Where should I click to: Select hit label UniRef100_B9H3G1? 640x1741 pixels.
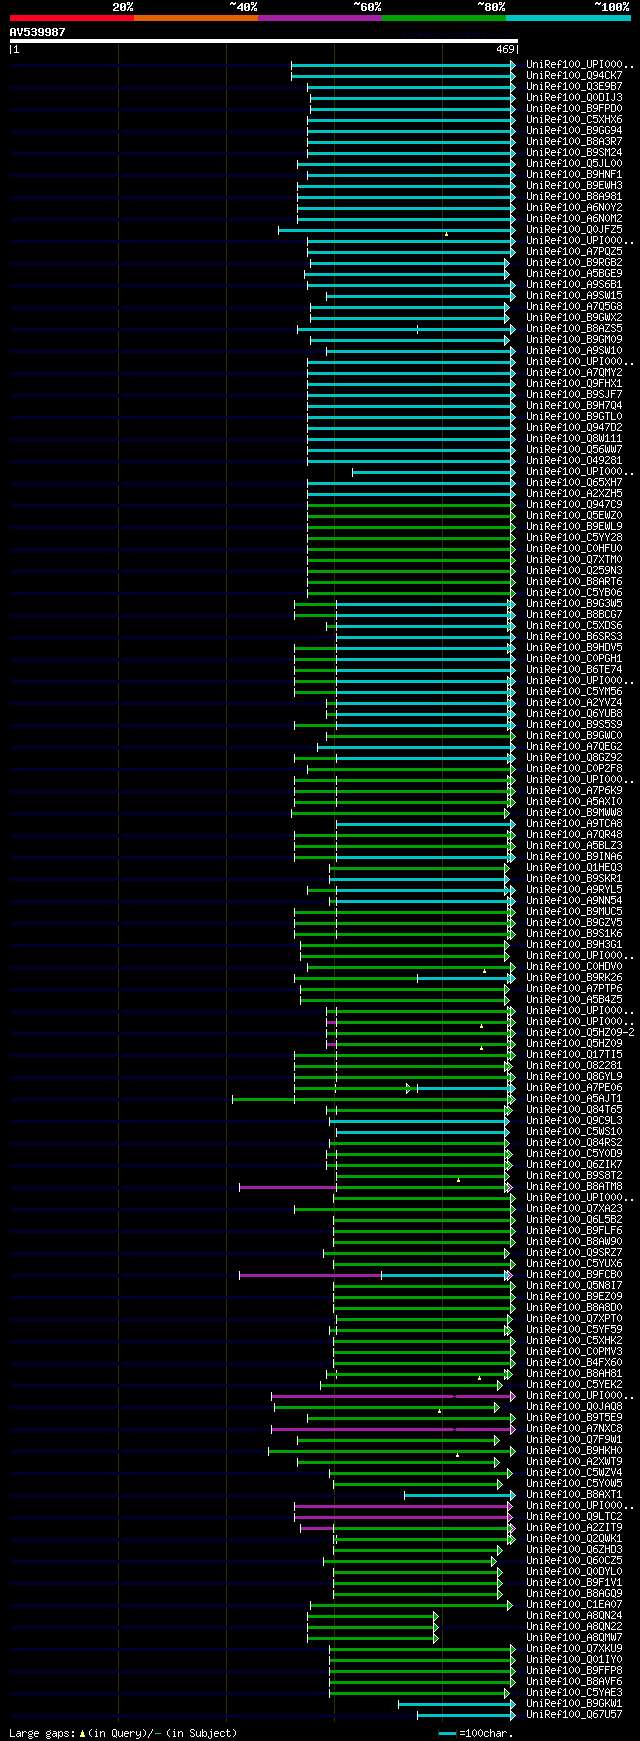click(x=574, y=945)
